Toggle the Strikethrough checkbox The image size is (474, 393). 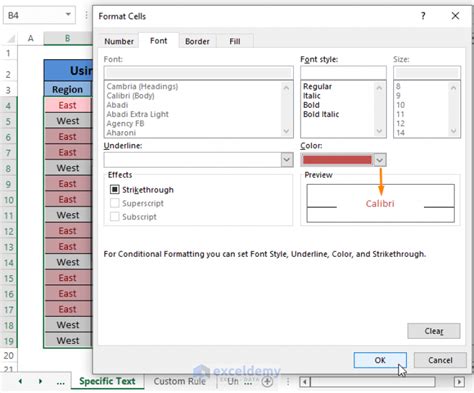(114, 190)
